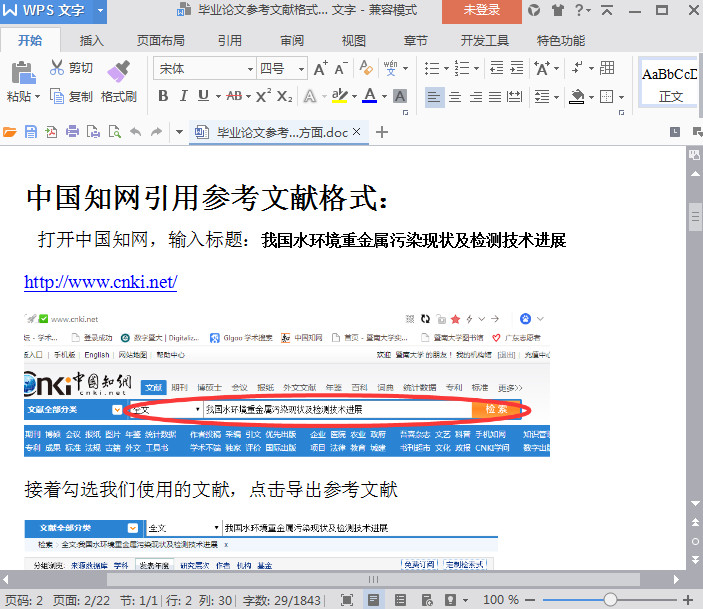703x609 pixels.
Task: Toggle left alignment button
Action: coord(434,97)
